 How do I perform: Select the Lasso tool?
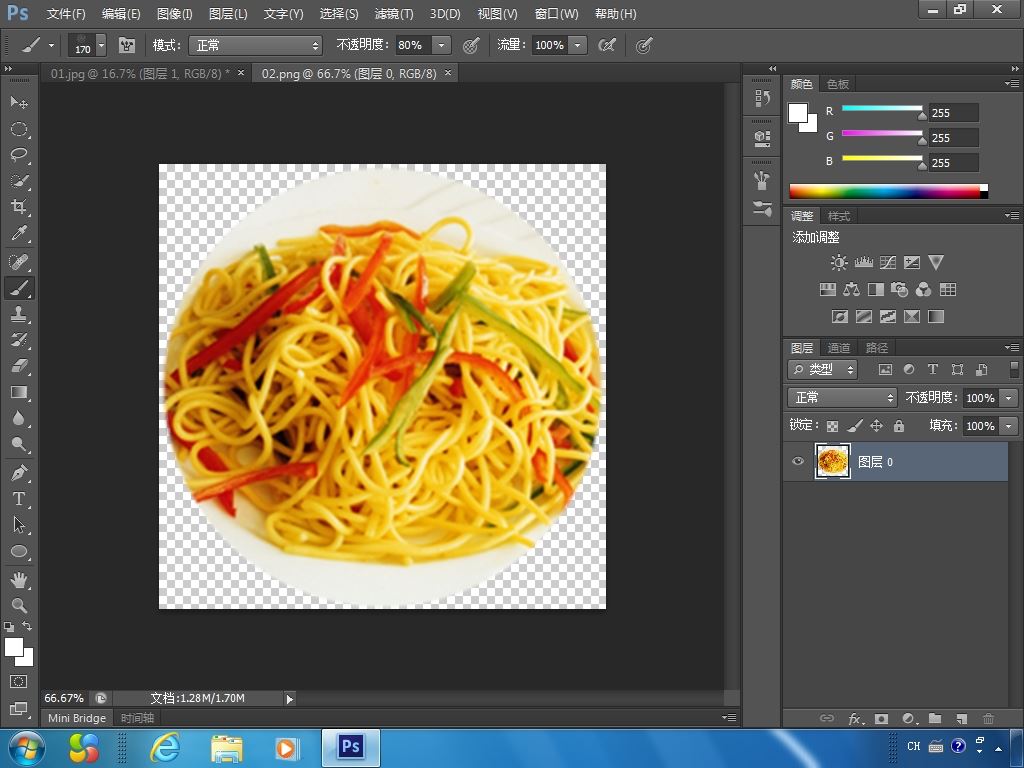click(19, 155)
